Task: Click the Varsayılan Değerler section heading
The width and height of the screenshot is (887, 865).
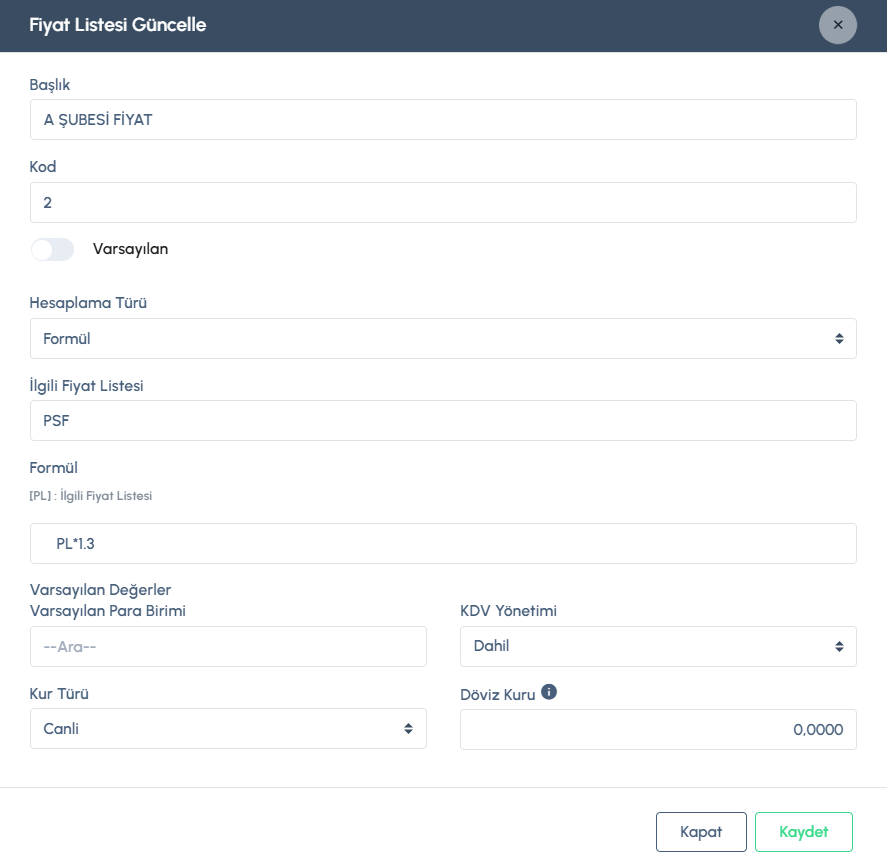Action: click(x=101, y=590)
